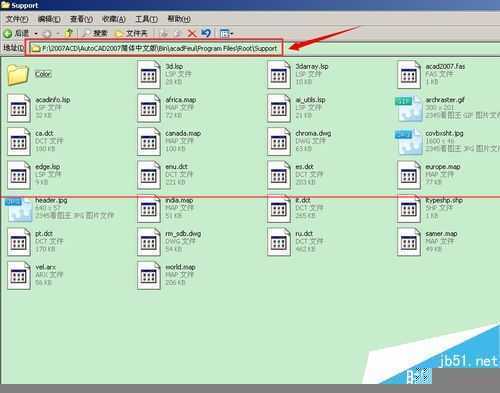The width and height of the screenshot is (500, 393).
Task: Select the 3darray.lsp file icon
Action: [279, 75]
